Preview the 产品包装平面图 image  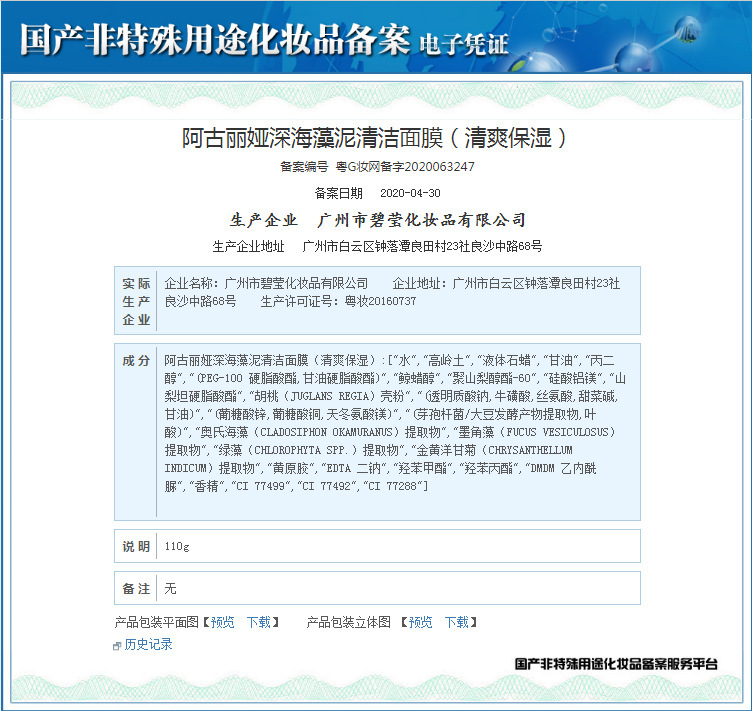(x=223, y=622)
